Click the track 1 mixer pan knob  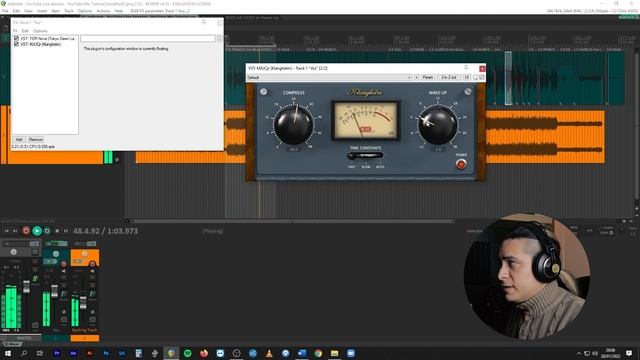(x=56, y=254)
